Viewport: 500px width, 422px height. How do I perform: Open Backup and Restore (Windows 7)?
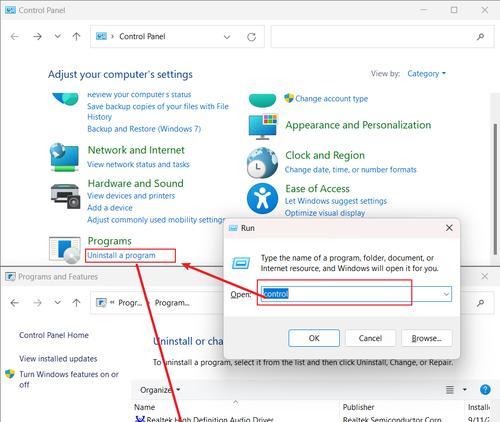(x=144, y=129)
